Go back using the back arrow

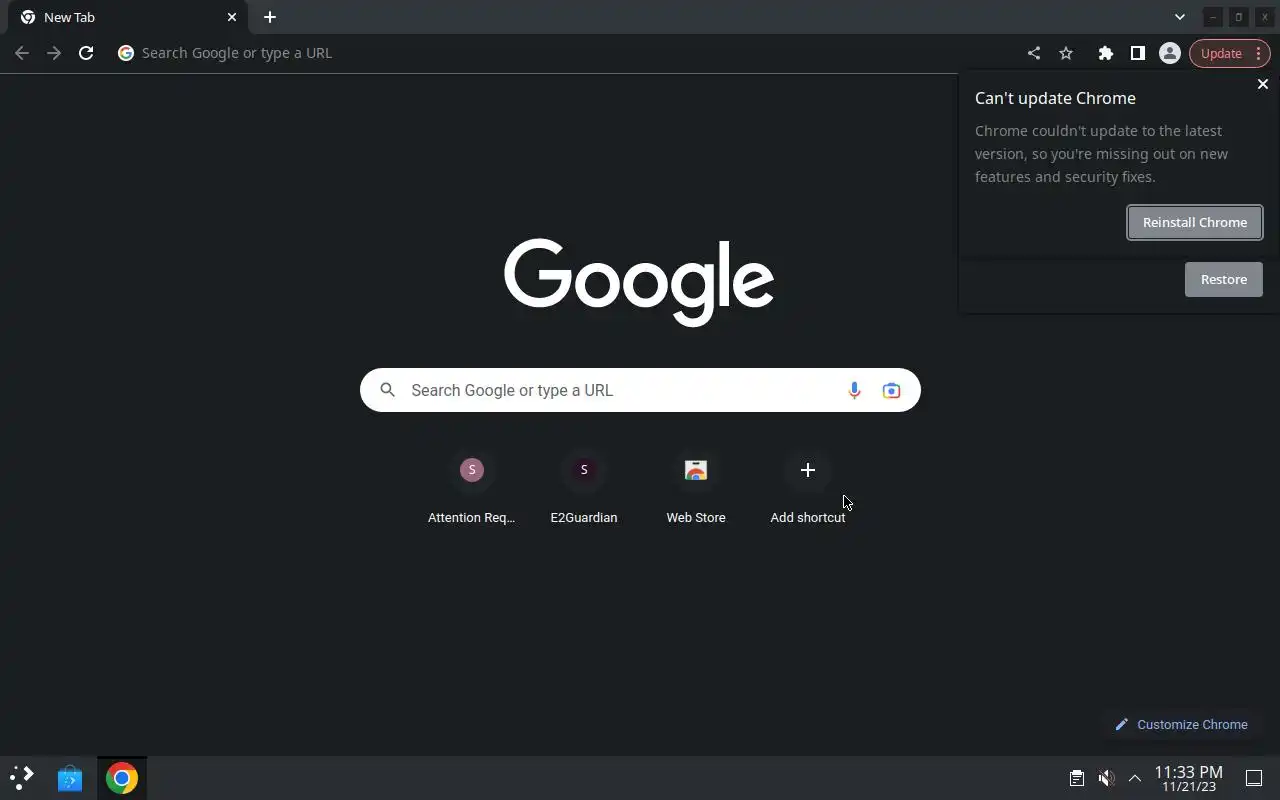(x=22, y=53)
